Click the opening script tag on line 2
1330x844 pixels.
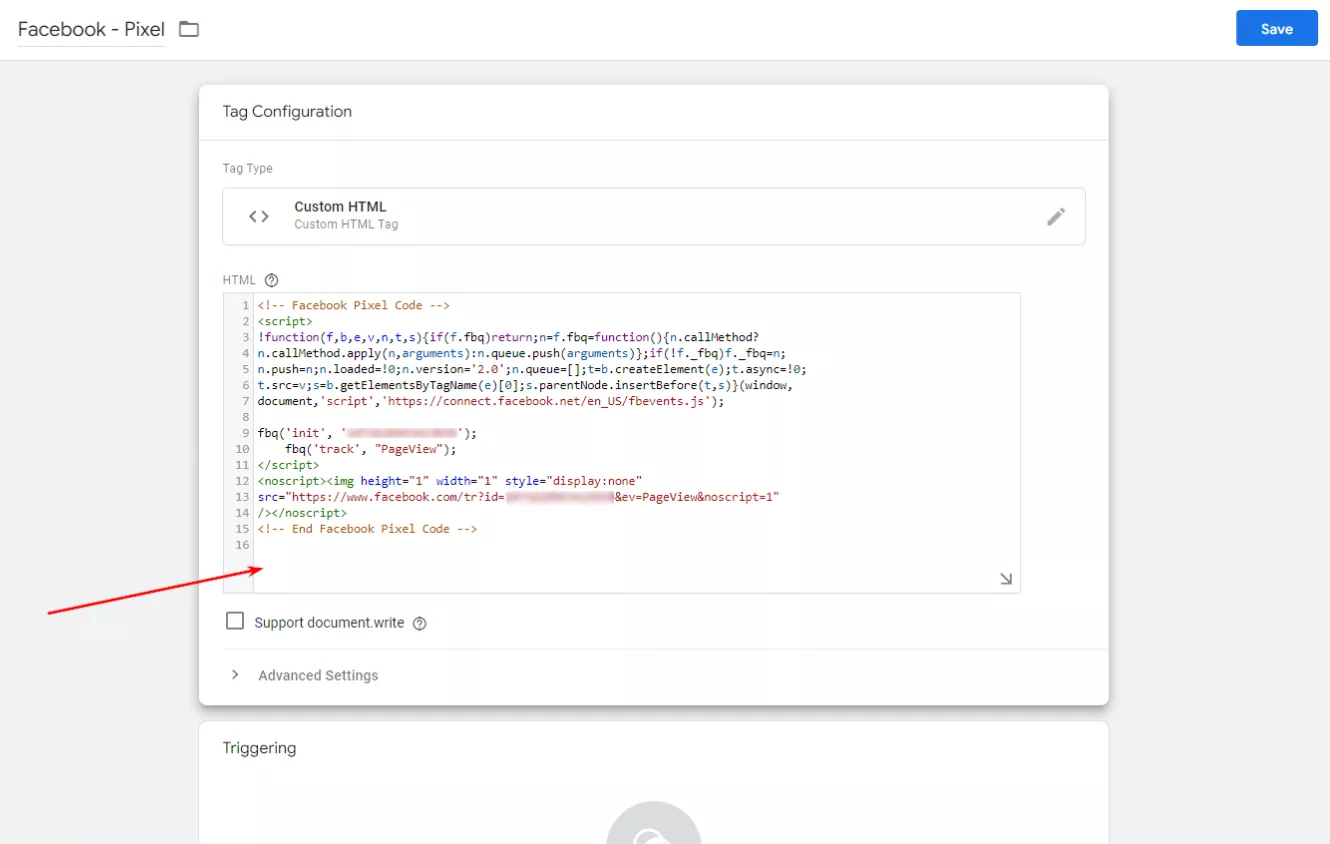pos(284,321)
